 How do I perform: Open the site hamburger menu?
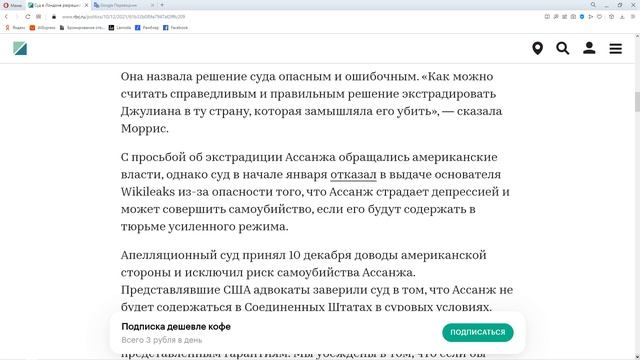(x=616, y=49)
